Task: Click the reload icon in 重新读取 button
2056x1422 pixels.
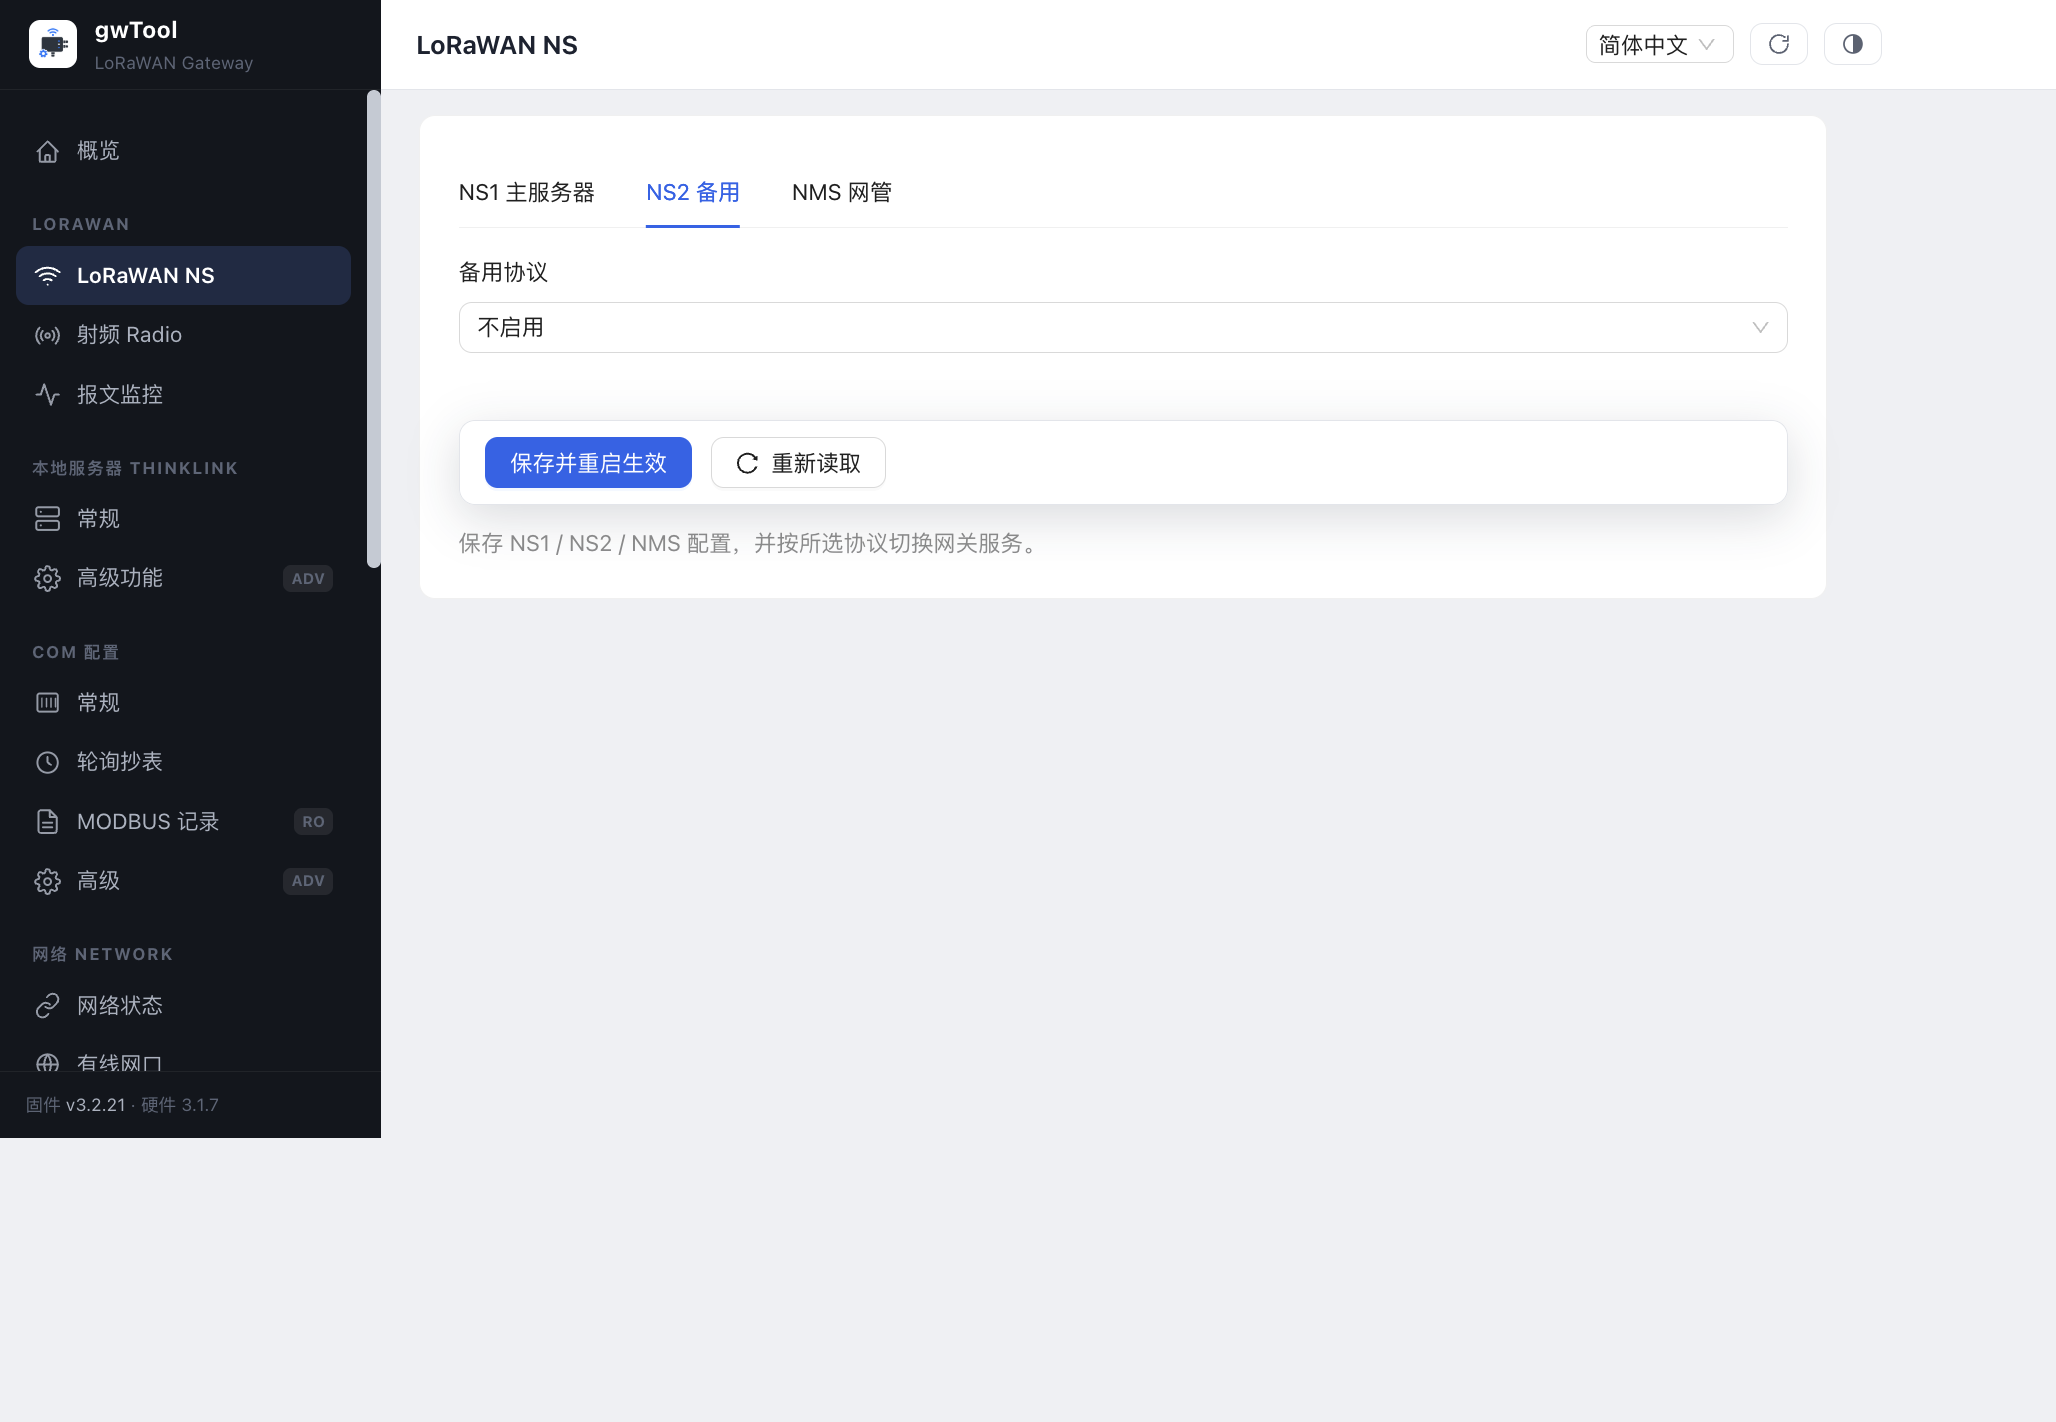Action: [747, 463]
